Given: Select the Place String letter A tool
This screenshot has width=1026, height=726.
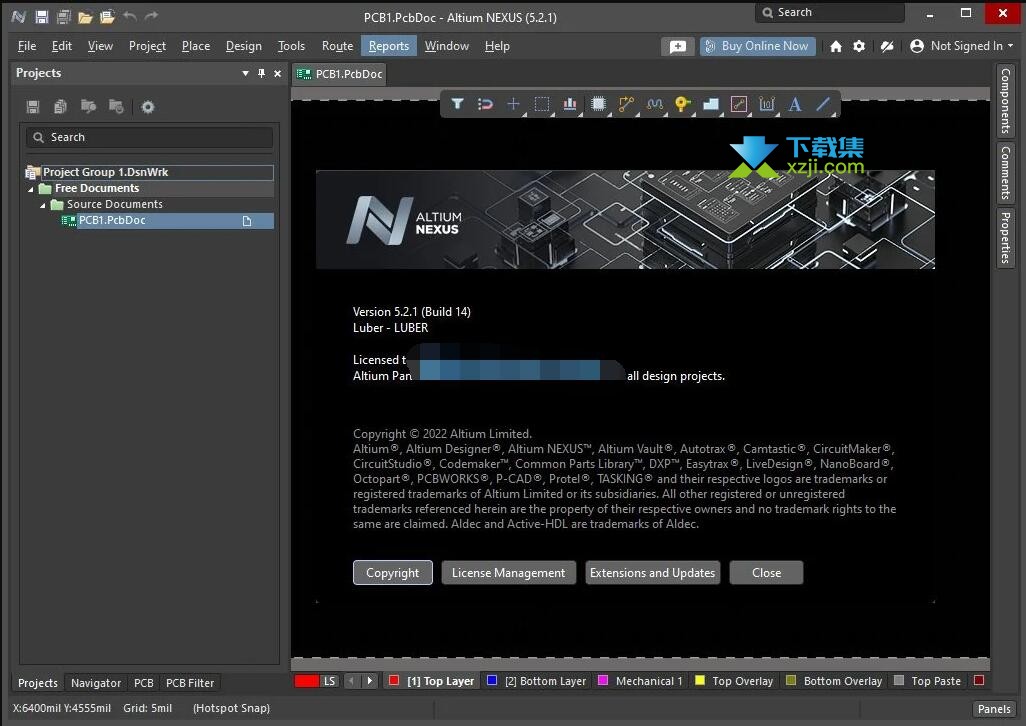Looking at the screenshot, I should click(x=795, y=104).
